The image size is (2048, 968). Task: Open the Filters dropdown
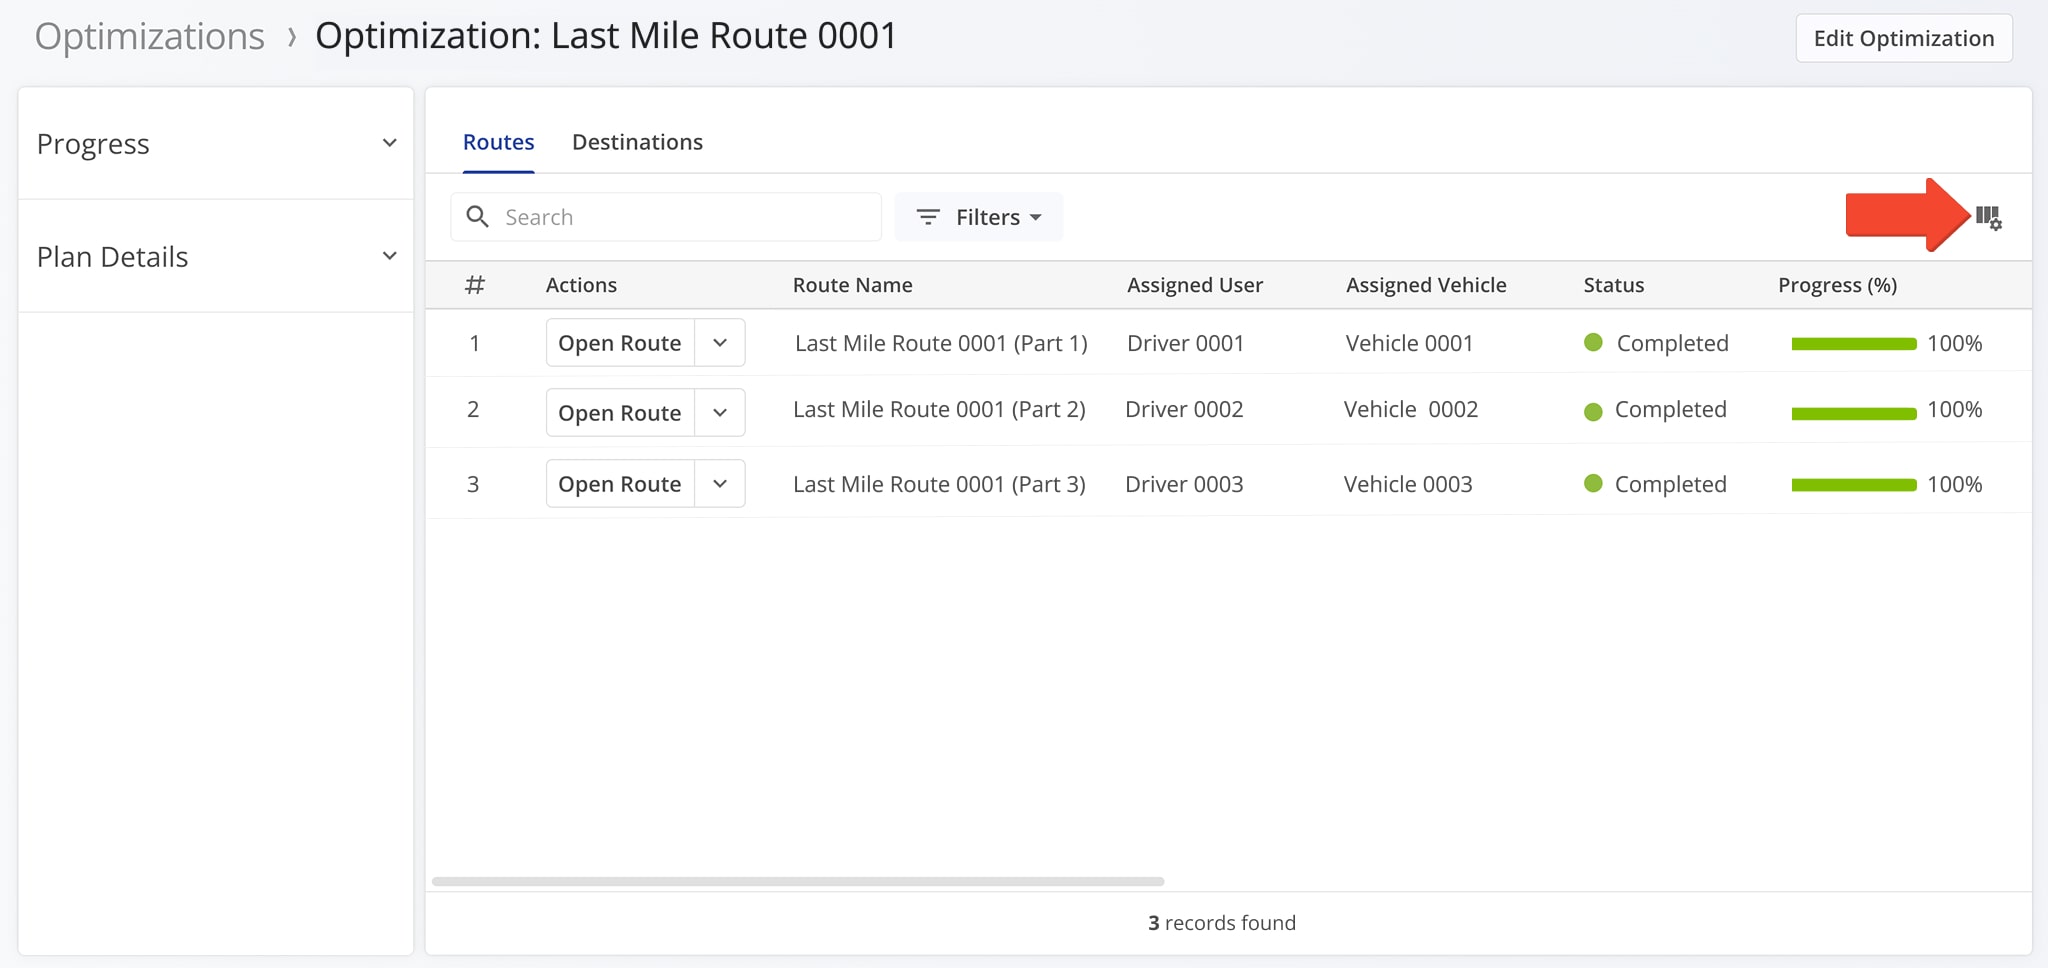pyautogui.click(x=978, y=217)
